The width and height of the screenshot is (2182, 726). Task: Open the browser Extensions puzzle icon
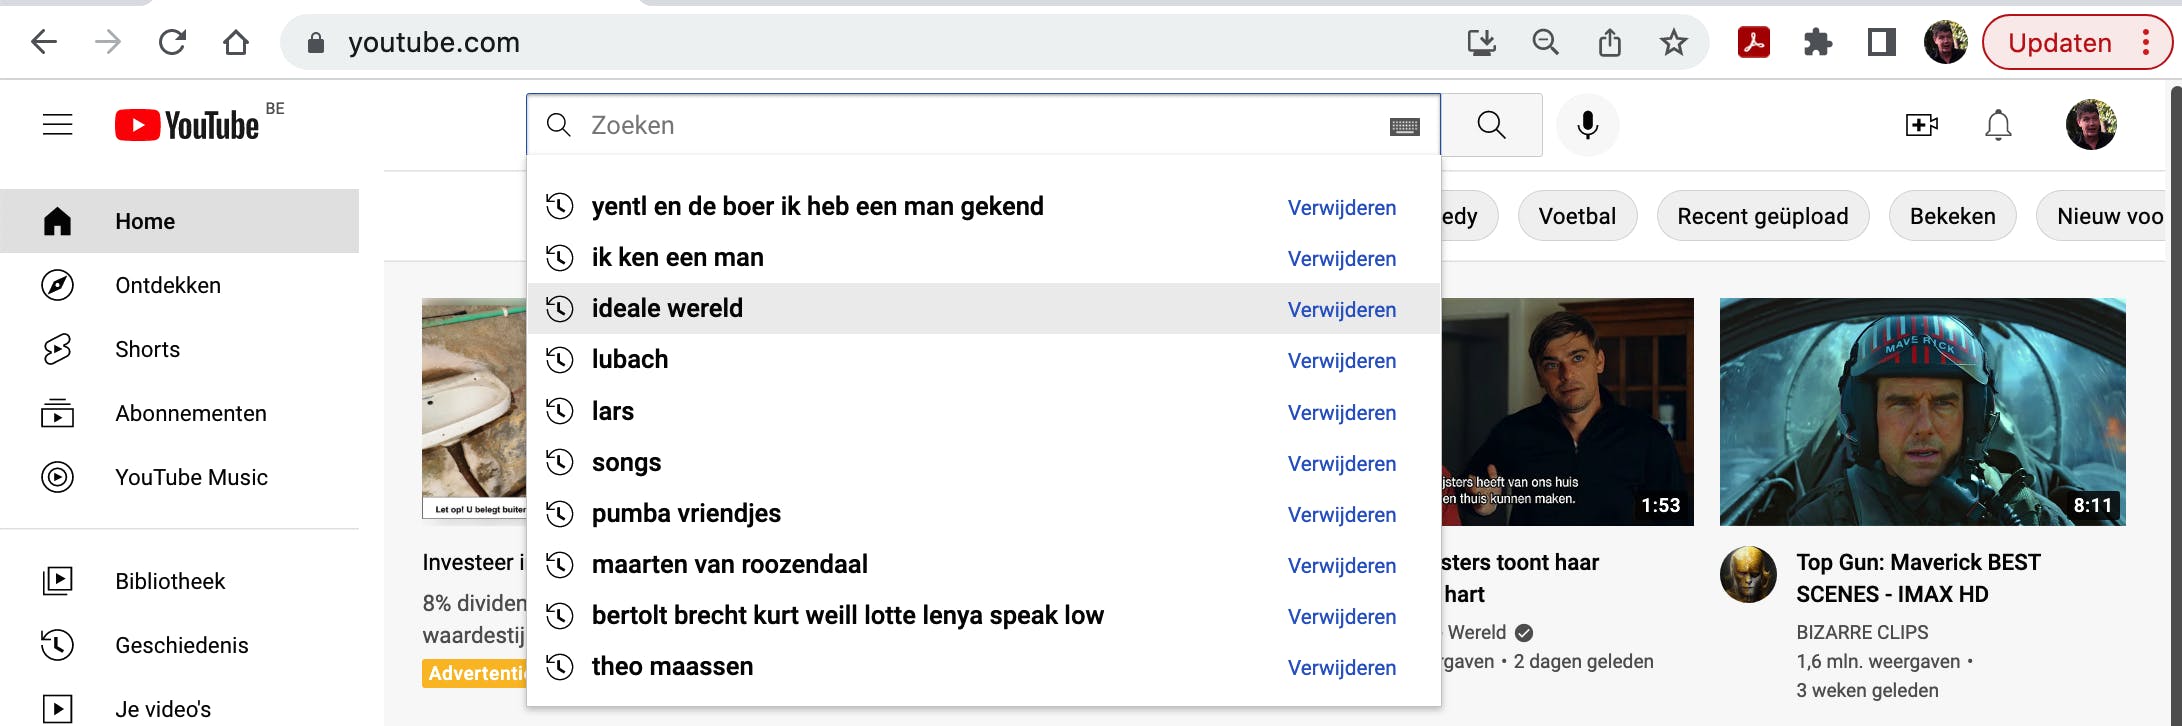coord(1817,43)
